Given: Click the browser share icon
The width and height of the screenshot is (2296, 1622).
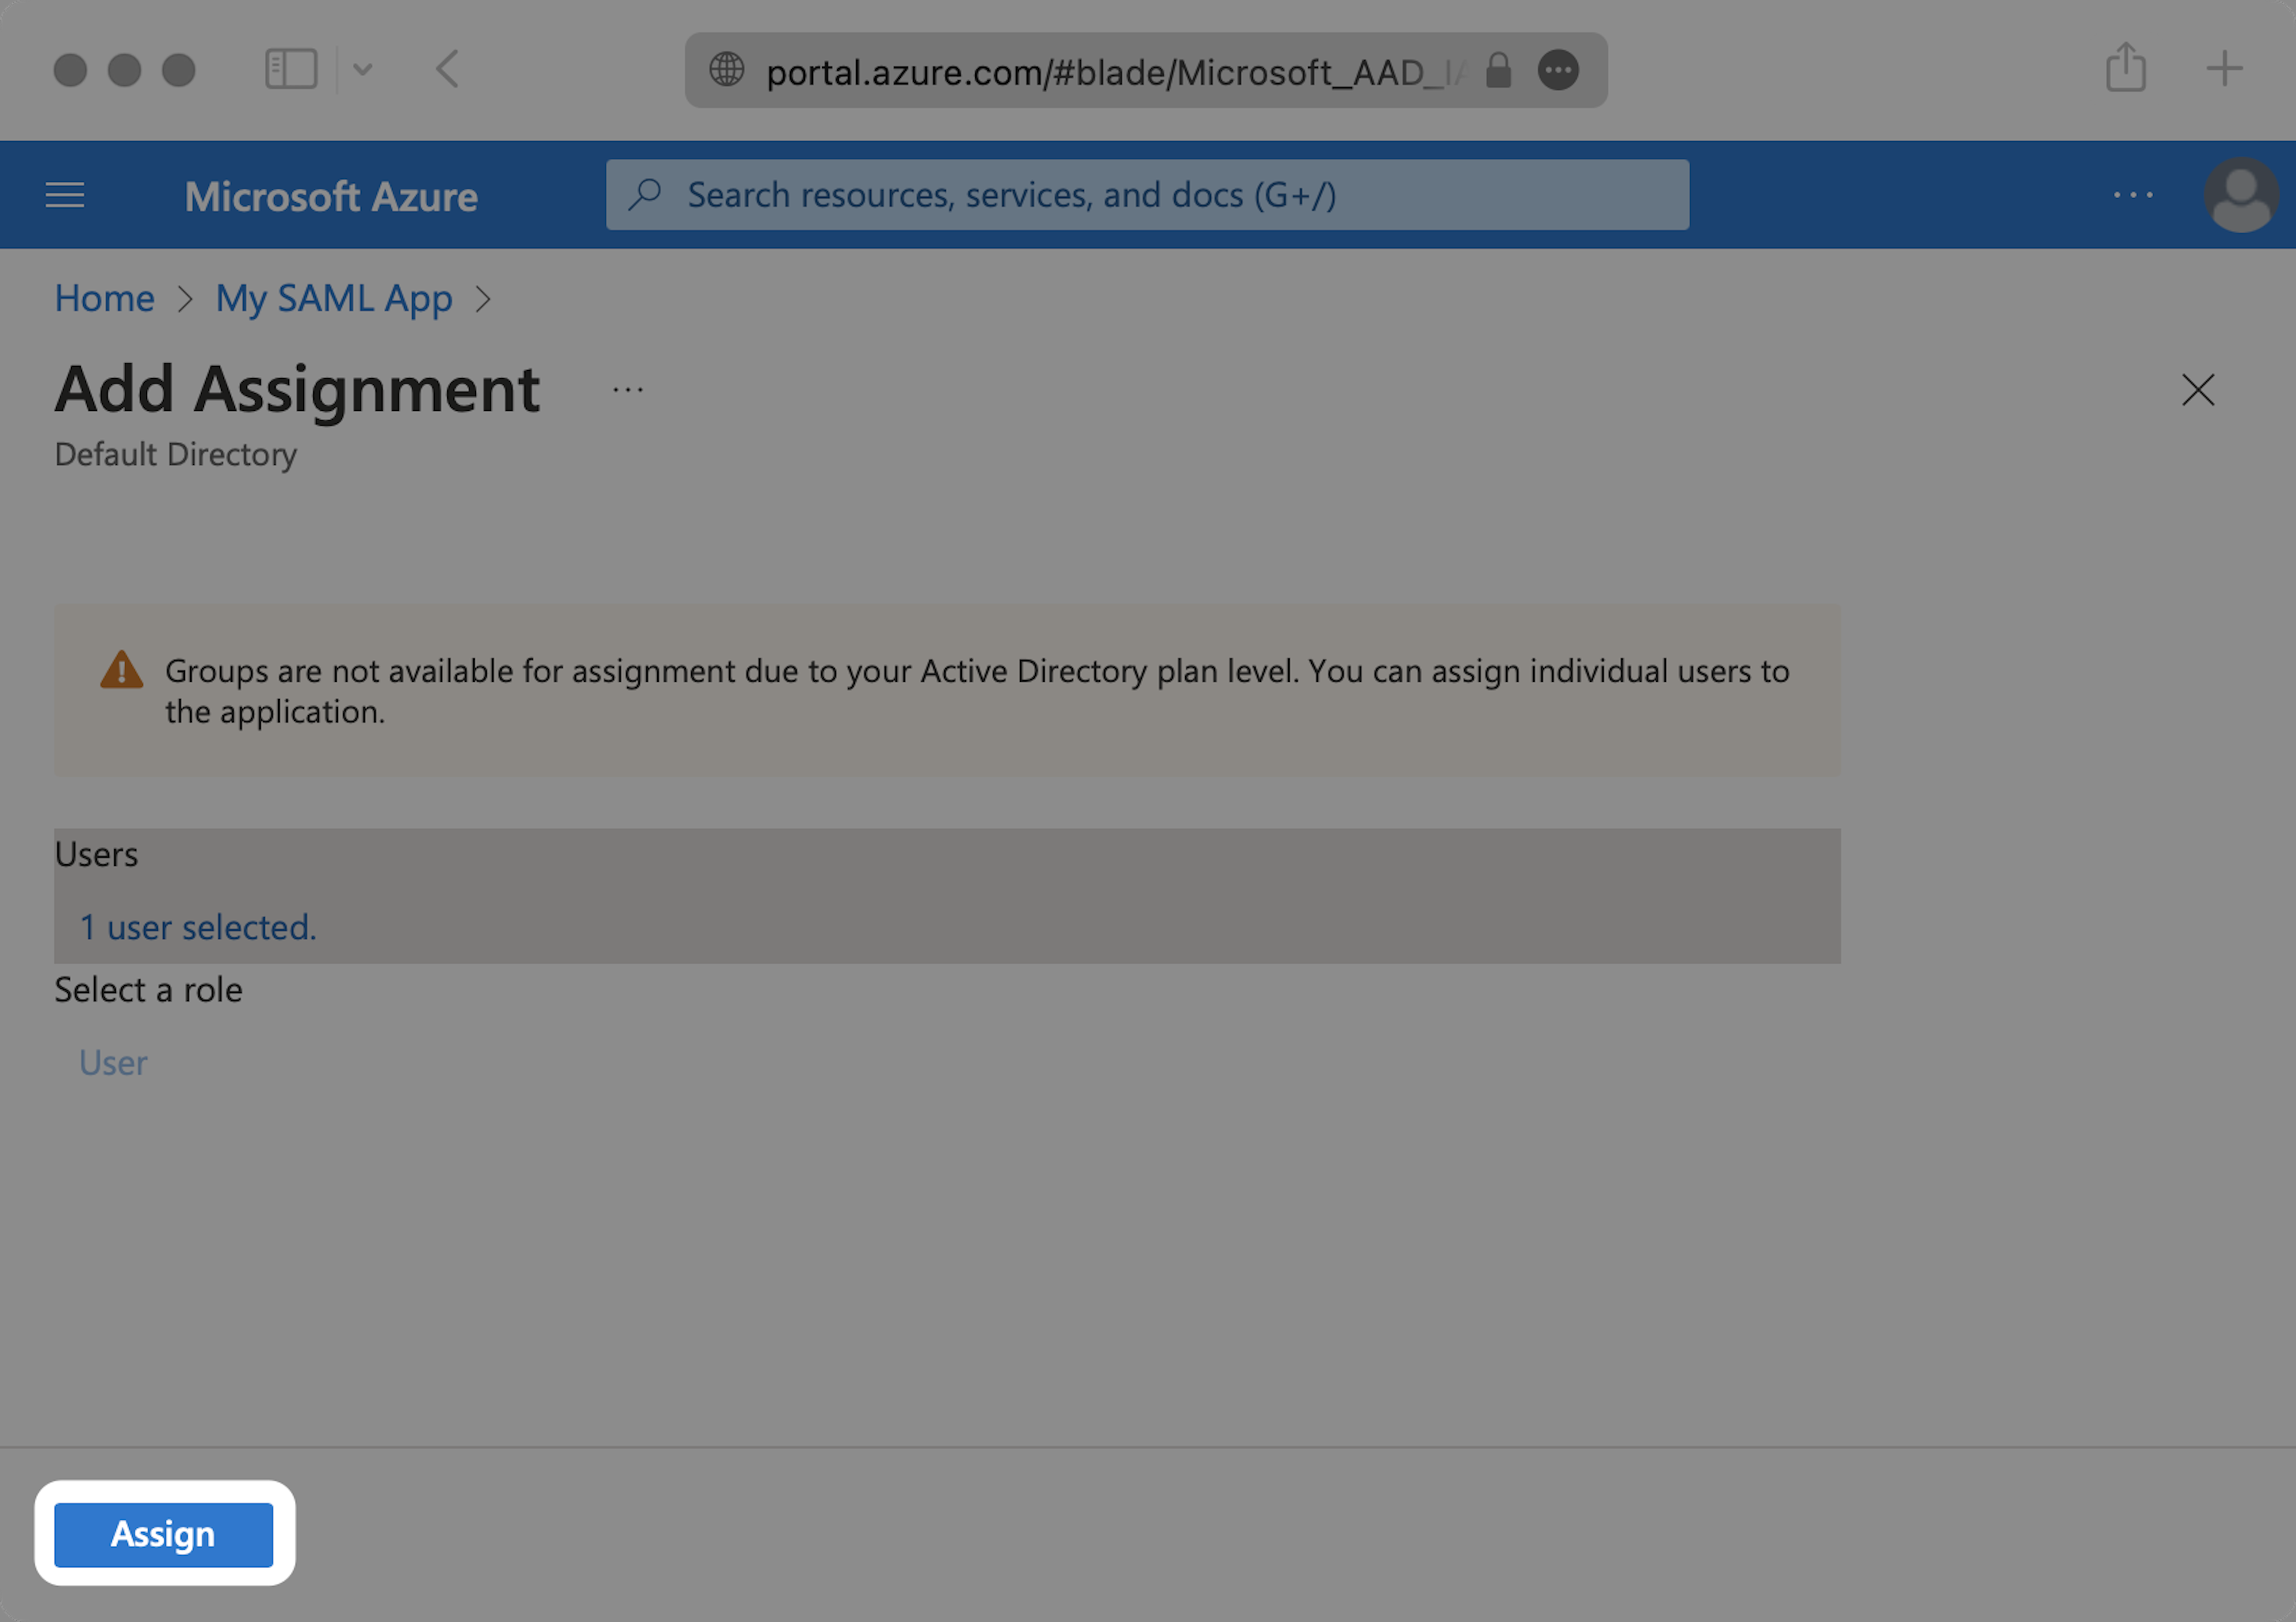Looking at the screenshot, I should (x=2125, y=69).
